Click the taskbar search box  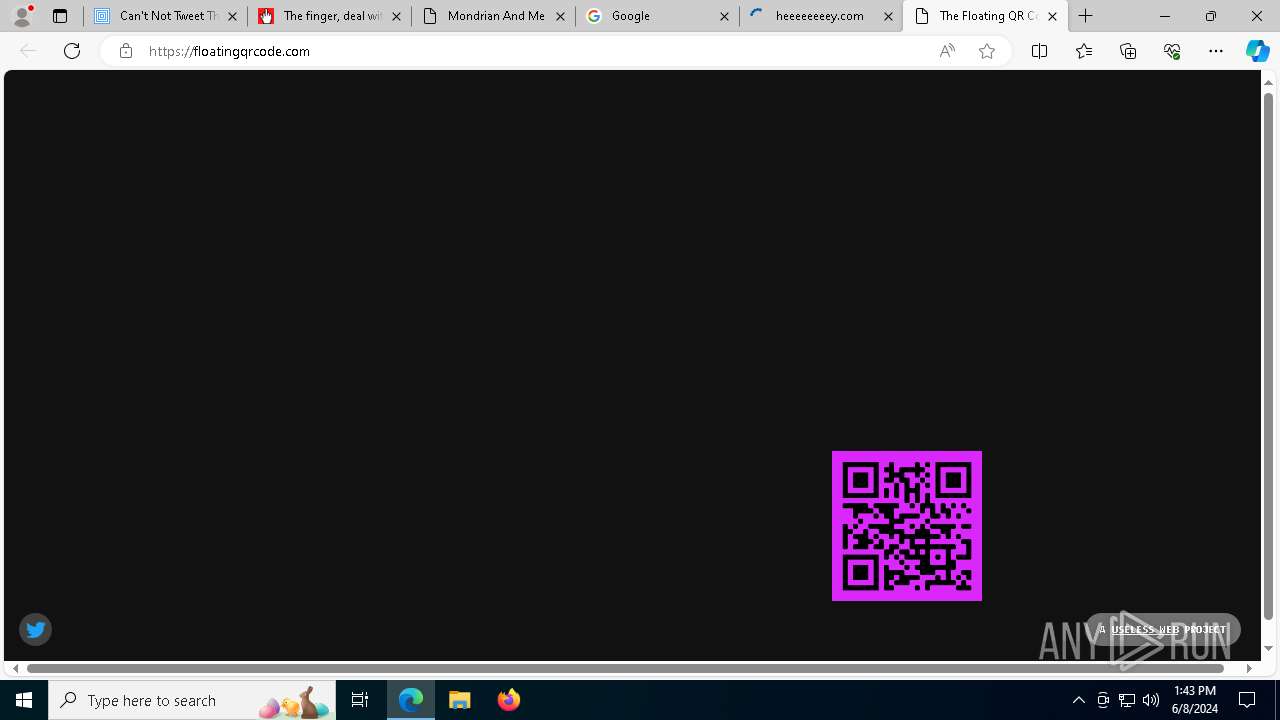tap(192, 700)
